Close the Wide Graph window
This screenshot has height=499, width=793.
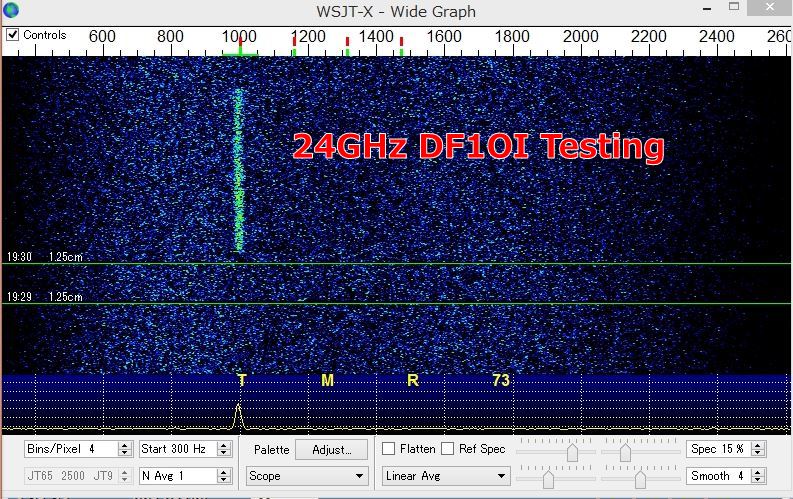click(x=770, y=7)
